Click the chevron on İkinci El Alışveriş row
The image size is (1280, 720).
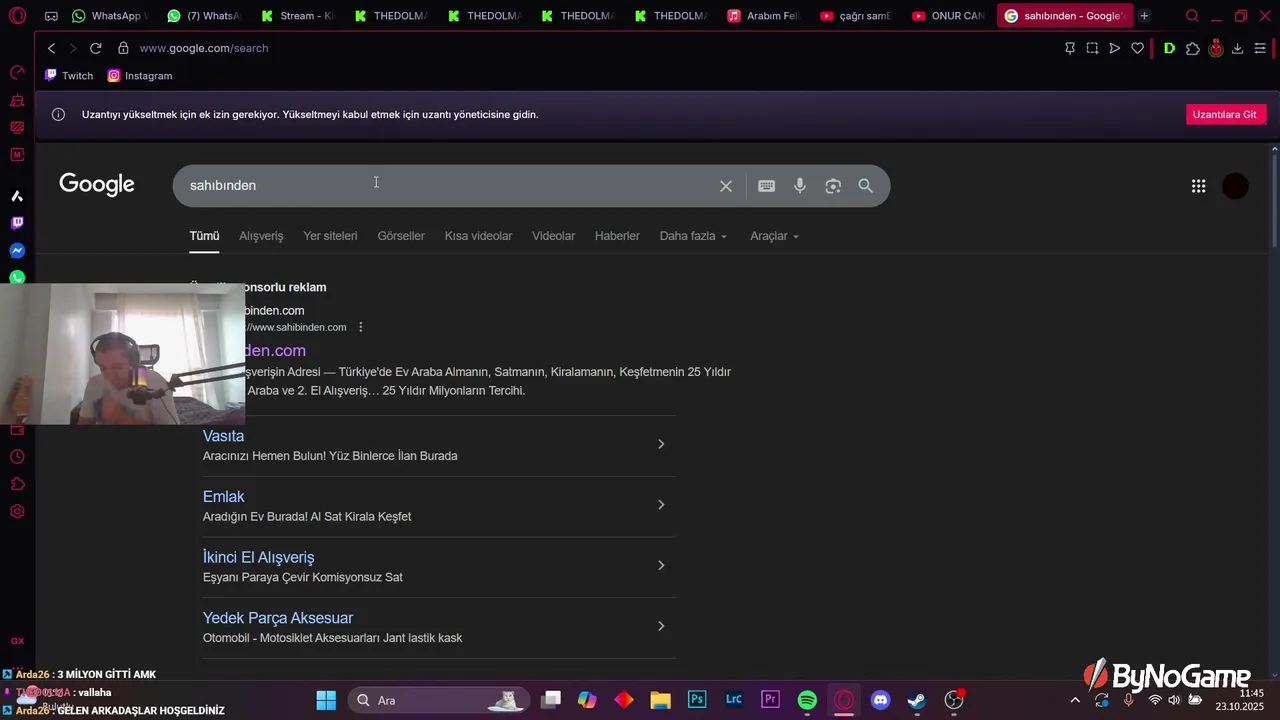click(x=661, y=566)
